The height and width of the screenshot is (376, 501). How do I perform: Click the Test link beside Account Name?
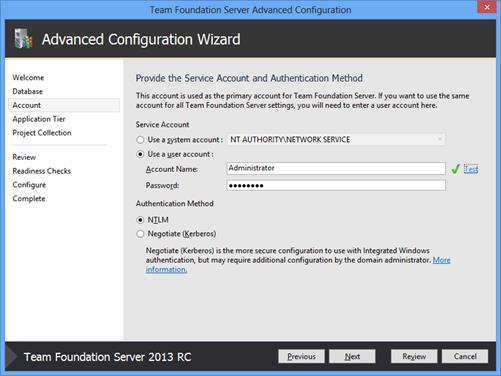pyautogui.click(x=471, y=169)
